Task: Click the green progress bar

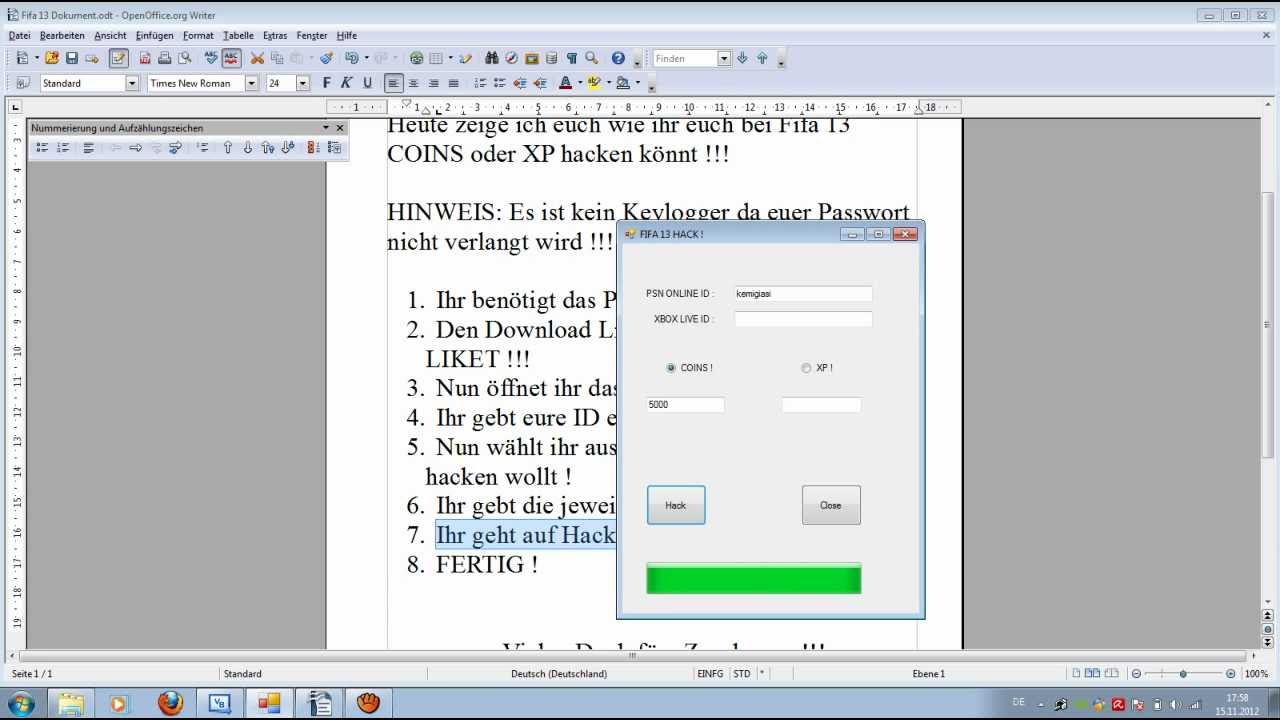Action: point(753,578)
